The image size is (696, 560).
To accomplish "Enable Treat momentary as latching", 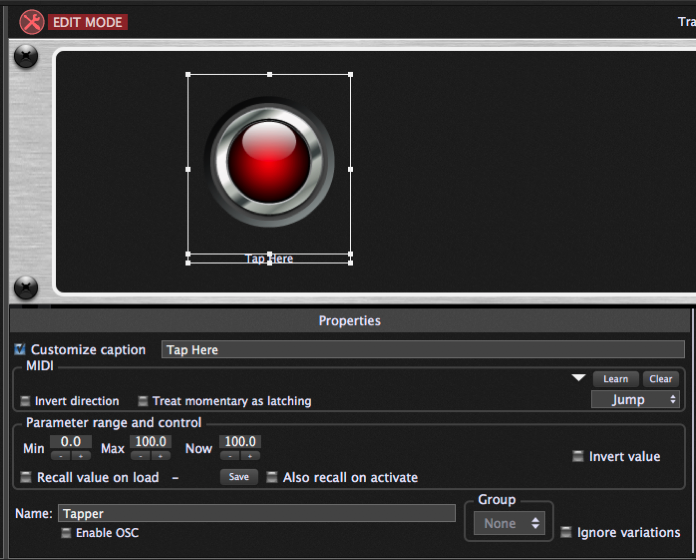I will click(x=142, y=401).
